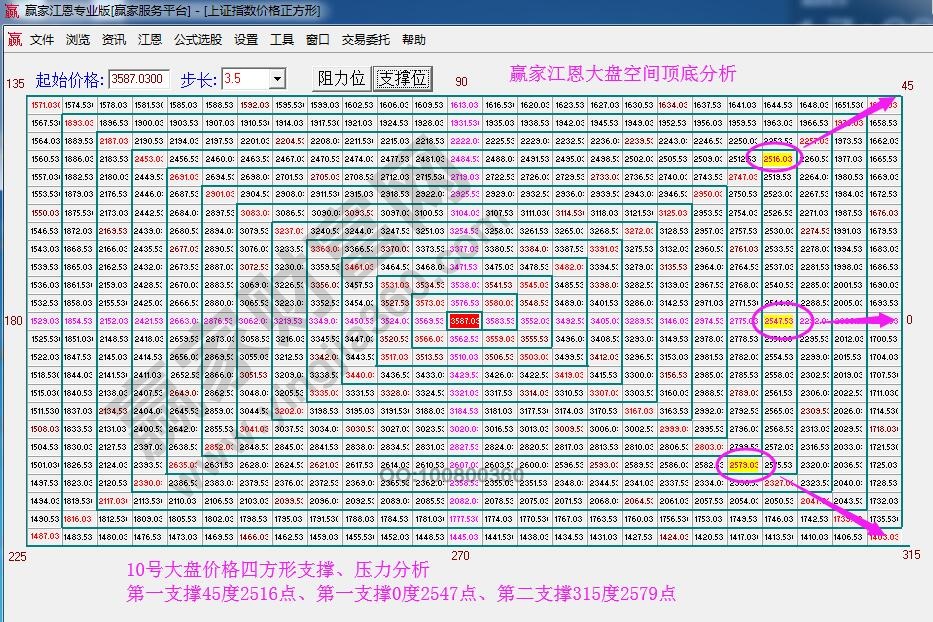Open the 文件 menu
Viewport: 933px width, 622px height.
point(42,40)
